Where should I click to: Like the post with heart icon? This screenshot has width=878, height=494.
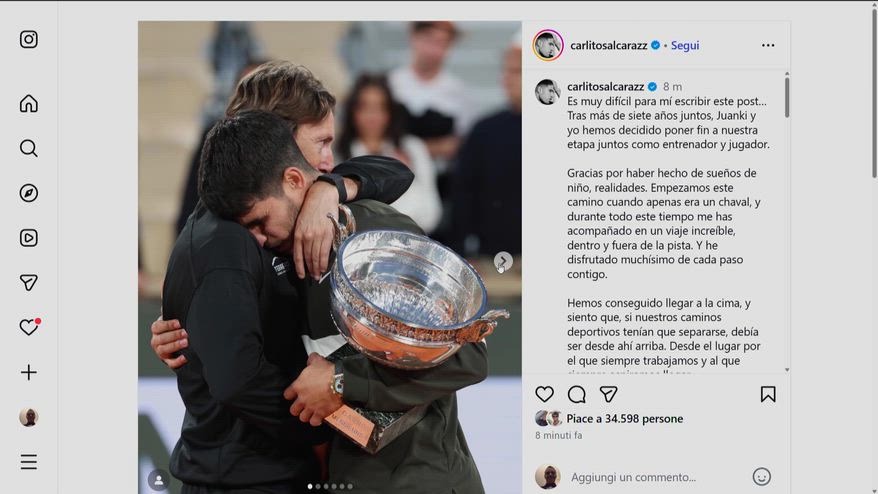(544, 394)
